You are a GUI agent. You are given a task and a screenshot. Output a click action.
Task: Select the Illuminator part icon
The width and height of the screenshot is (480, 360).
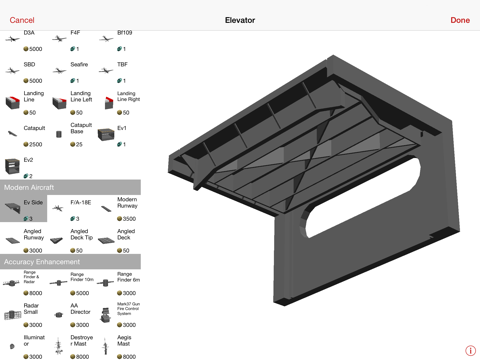coord(12,346)
